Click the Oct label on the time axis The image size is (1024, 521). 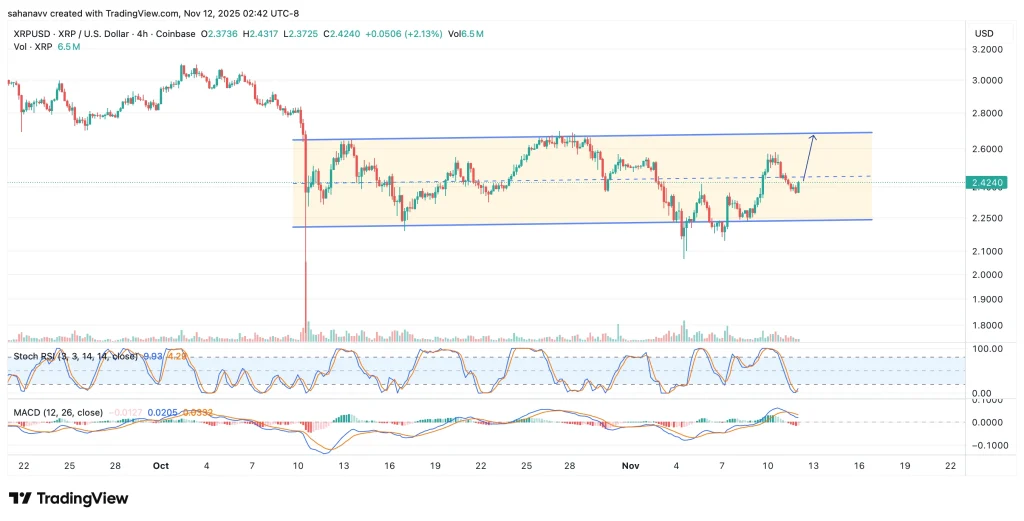pyautogui.click(x=161, y=466)
